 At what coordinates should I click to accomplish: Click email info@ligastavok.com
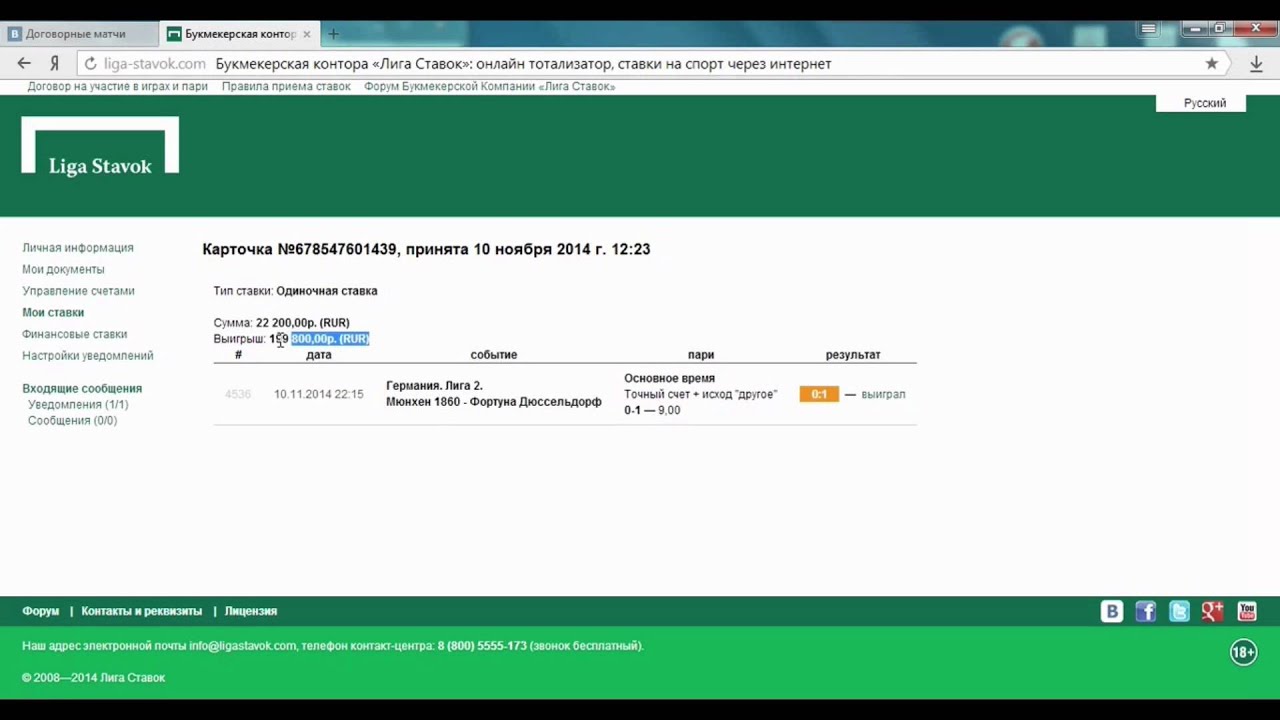coord(243,646)
